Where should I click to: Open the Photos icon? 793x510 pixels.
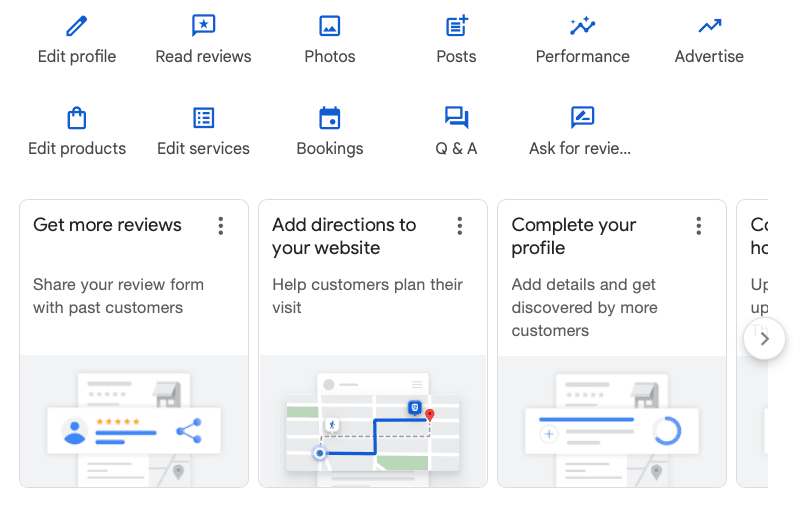pyautogui.click(x=329, y=26)
